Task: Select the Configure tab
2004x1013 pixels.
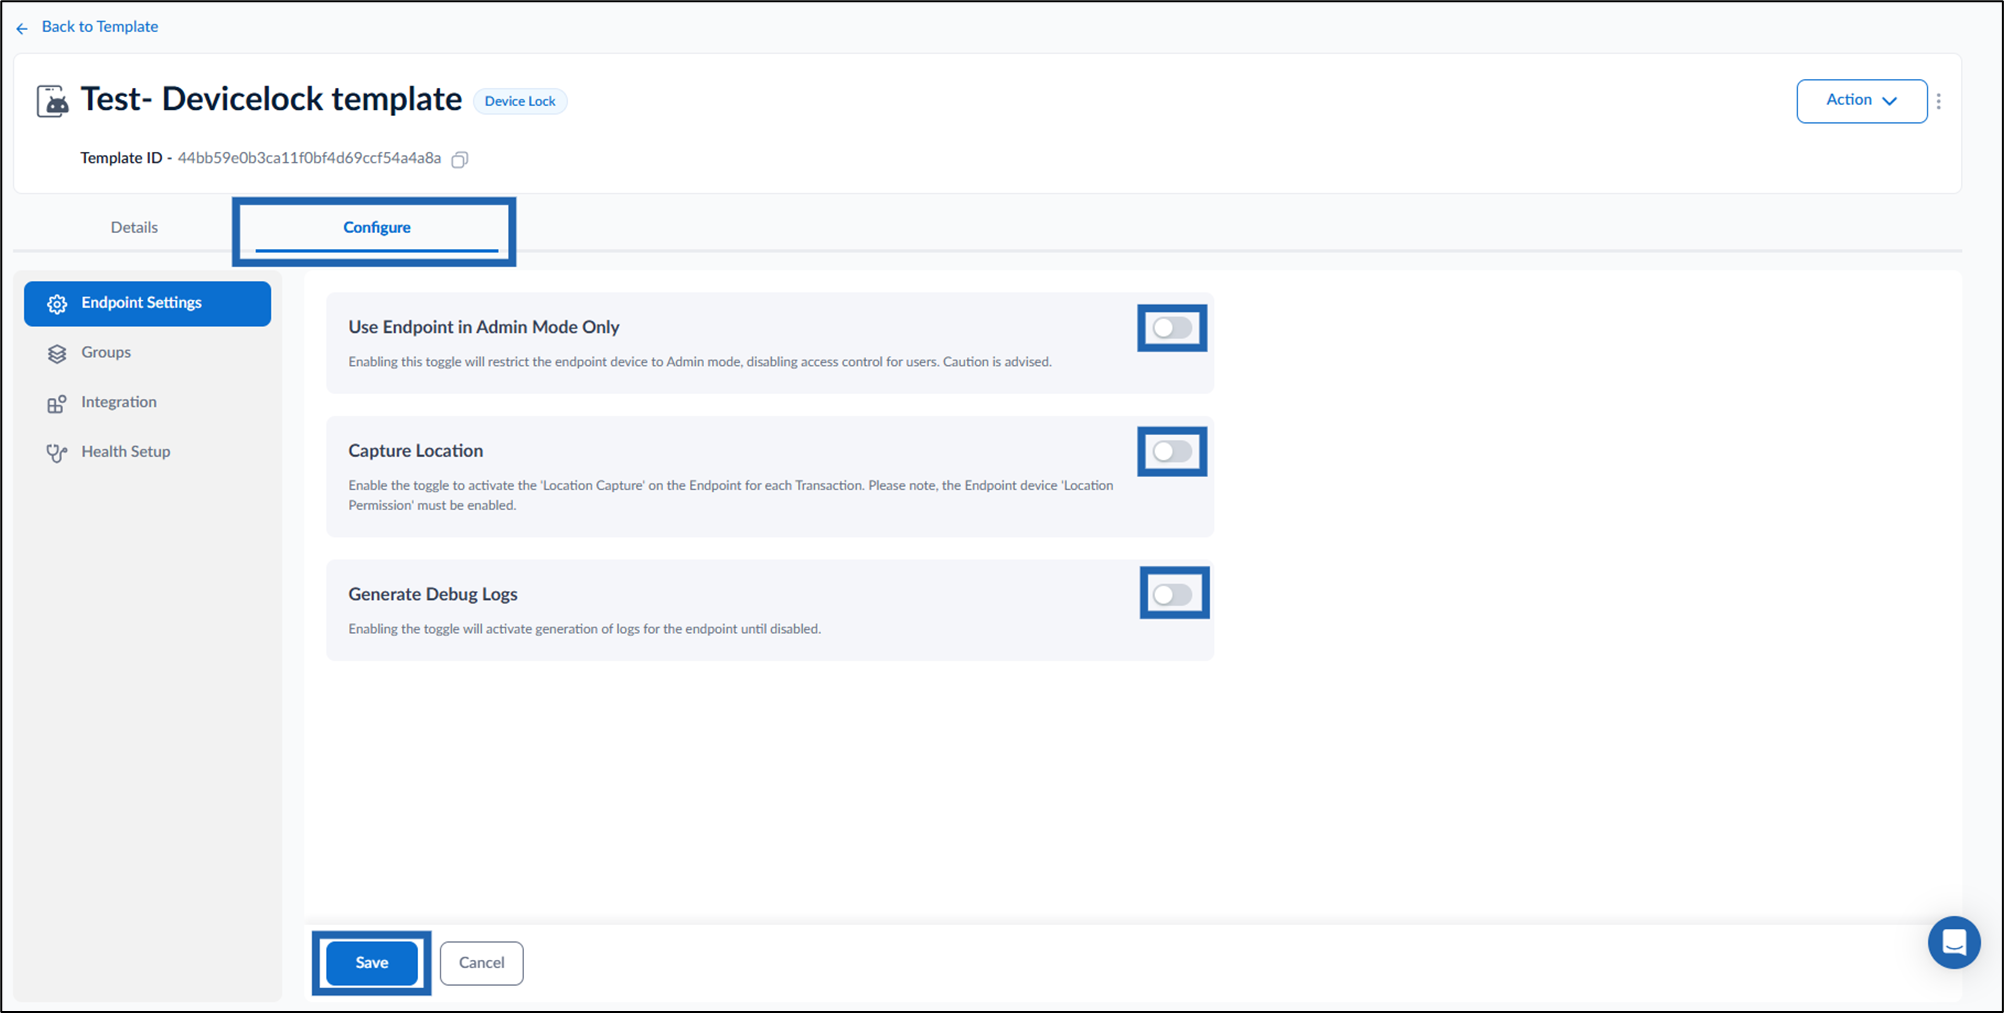Action: (377, 228)
